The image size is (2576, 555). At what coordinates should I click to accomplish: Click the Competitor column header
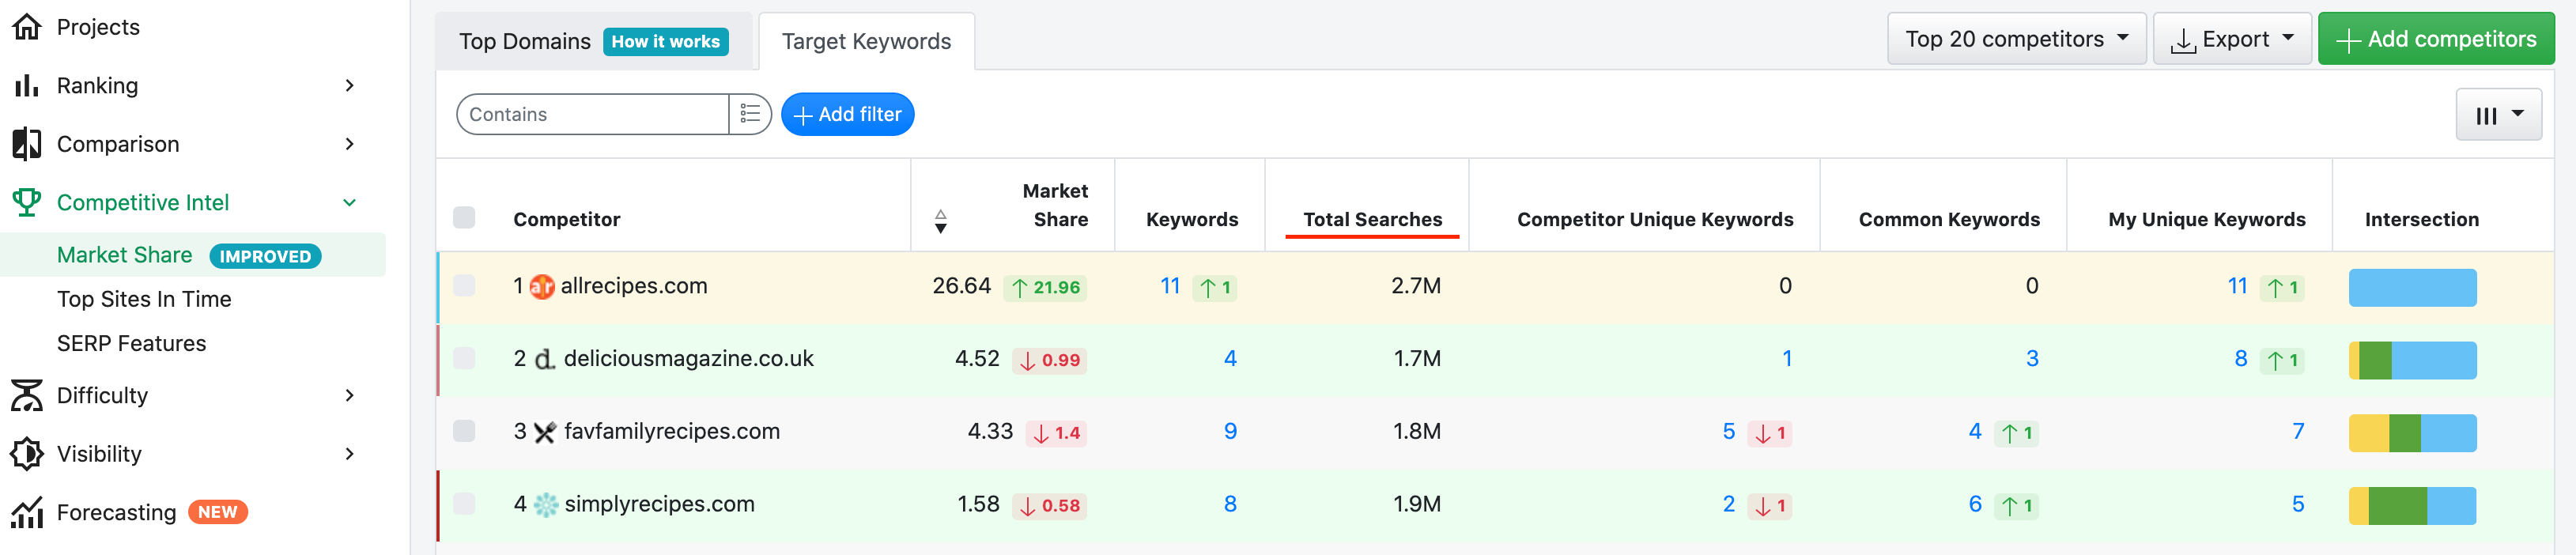pos(566,219)
